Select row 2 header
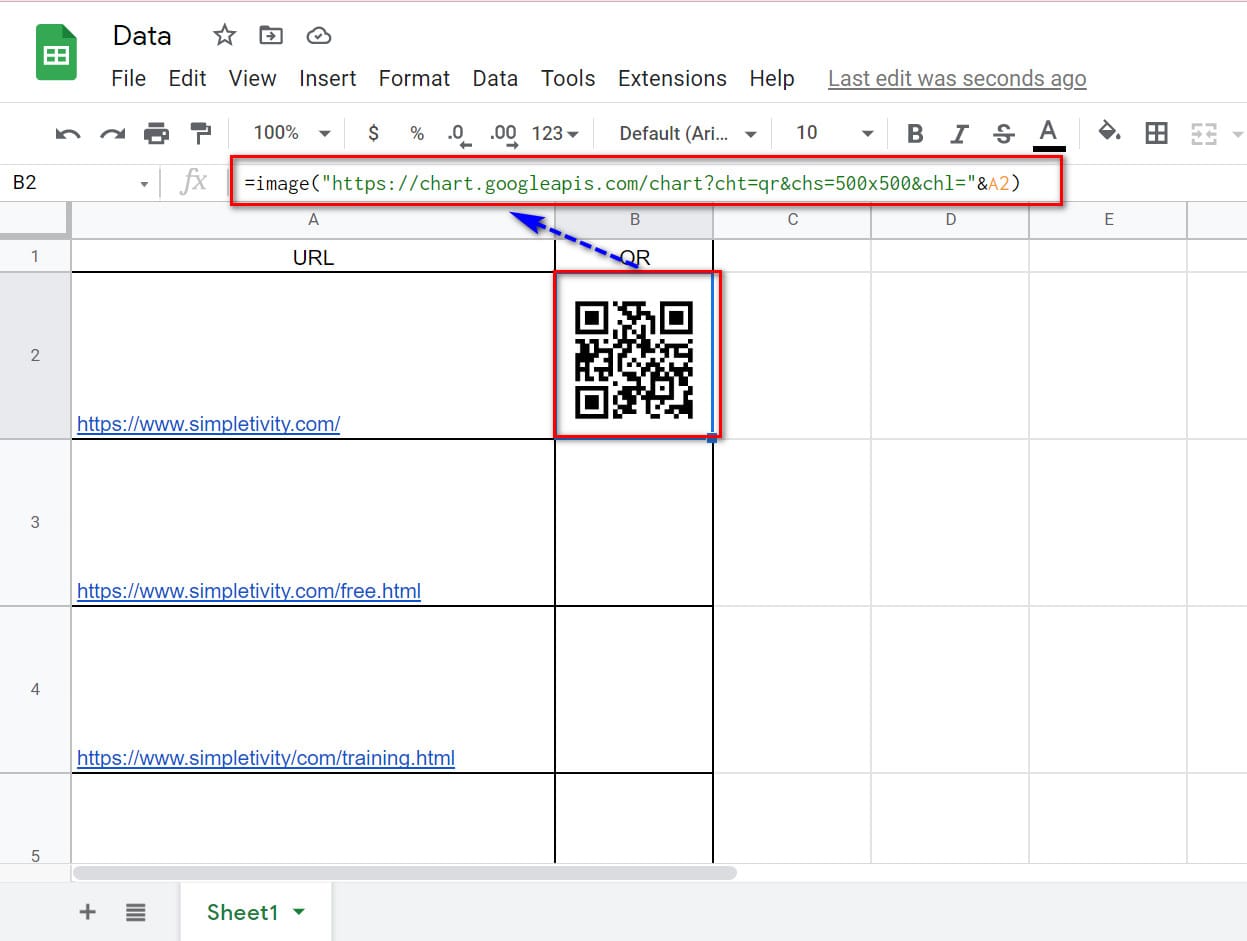 tap(35, 355)
